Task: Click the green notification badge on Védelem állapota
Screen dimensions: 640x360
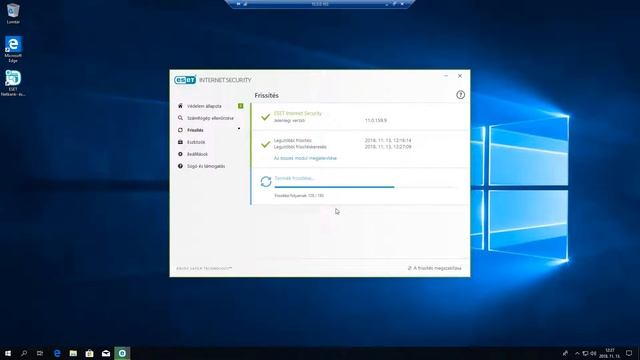Action: (x=240, y=106)
